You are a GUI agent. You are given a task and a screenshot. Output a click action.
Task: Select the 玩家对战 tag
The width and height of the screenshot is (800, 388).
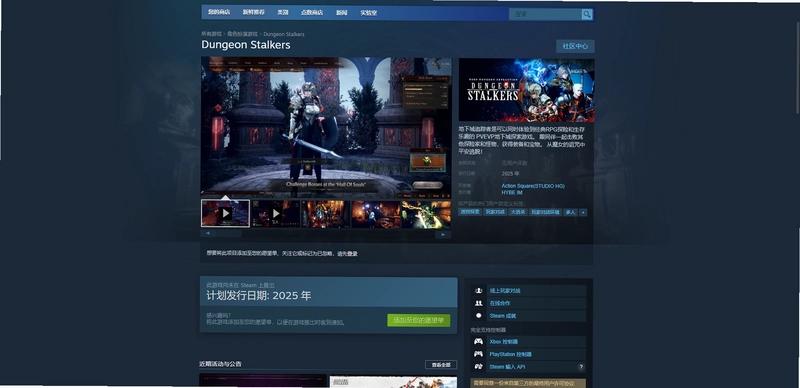[x=495, y=212]
